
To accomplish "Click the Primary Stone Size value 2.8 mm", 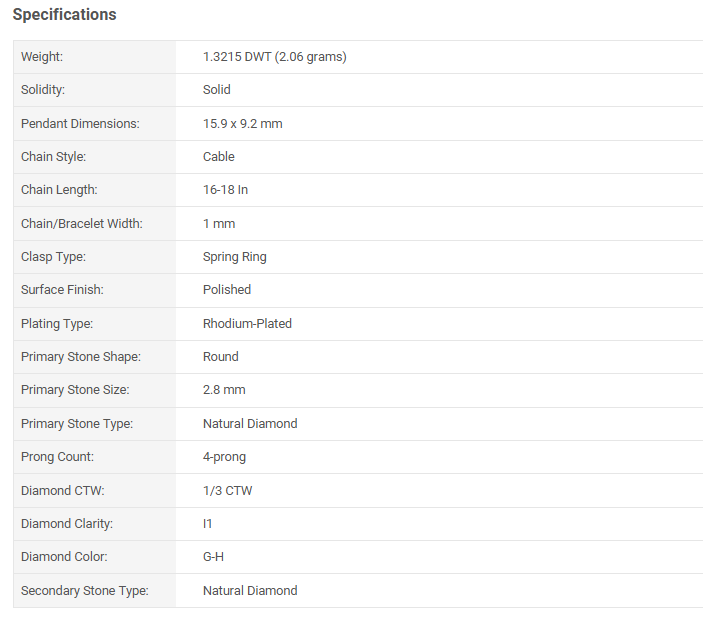I will [224, 390].
